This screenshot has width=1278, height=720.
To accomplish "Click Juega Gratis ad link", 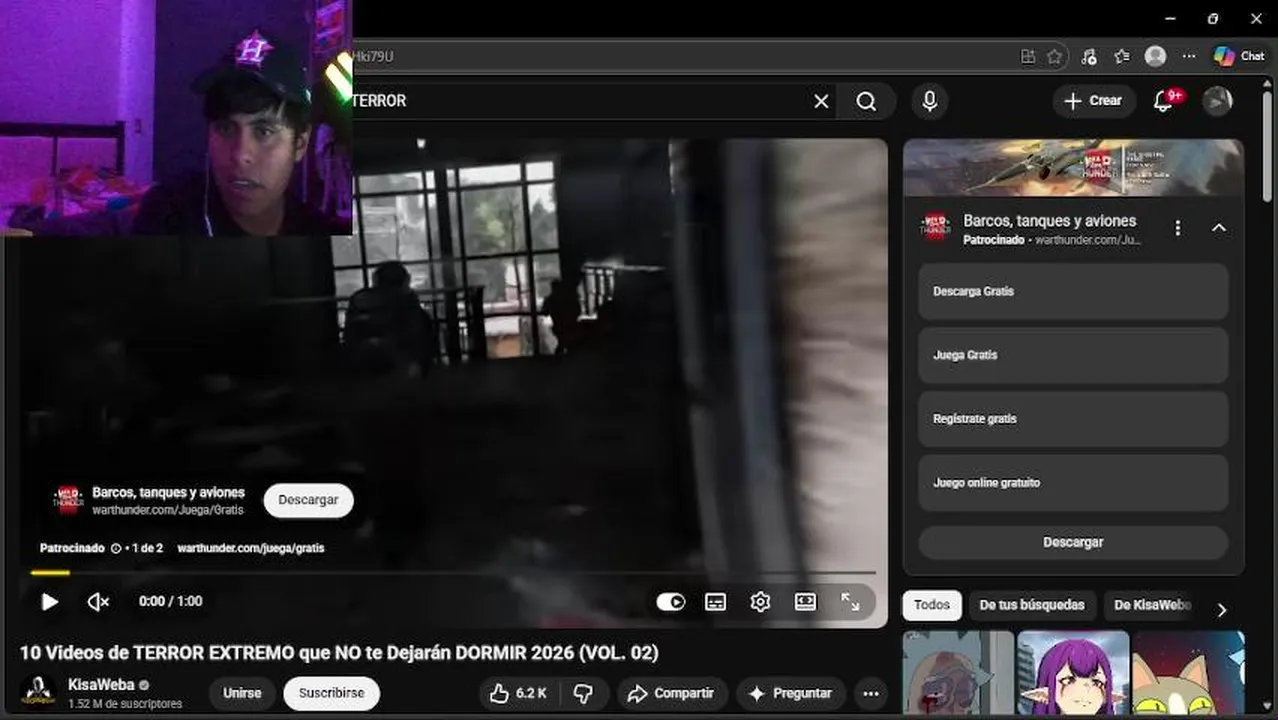I will click(1073, 355).
